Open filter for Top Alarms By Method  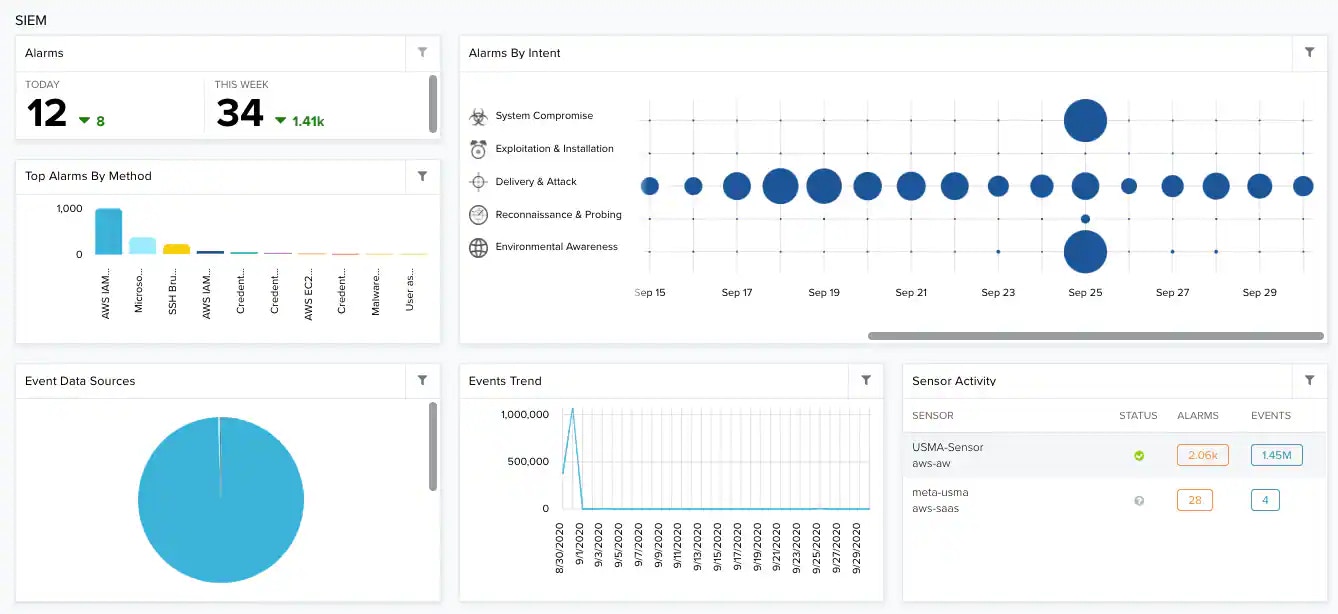[x=422, y=176]
